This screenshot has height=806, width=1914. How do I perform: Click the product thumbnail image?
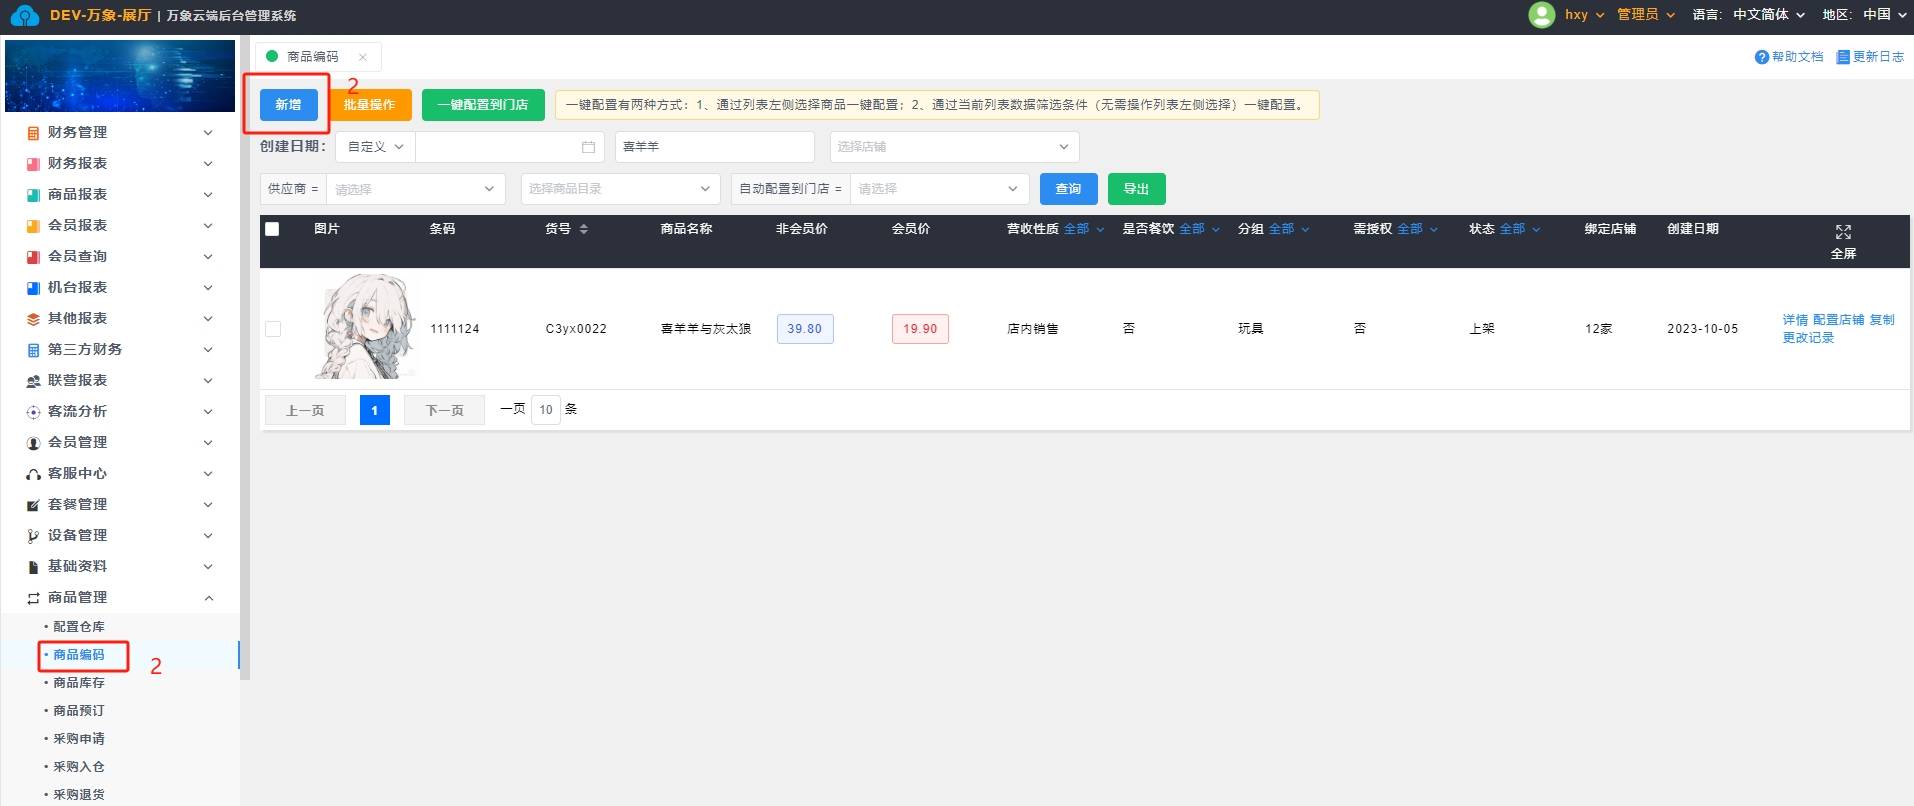pos(366,327)
